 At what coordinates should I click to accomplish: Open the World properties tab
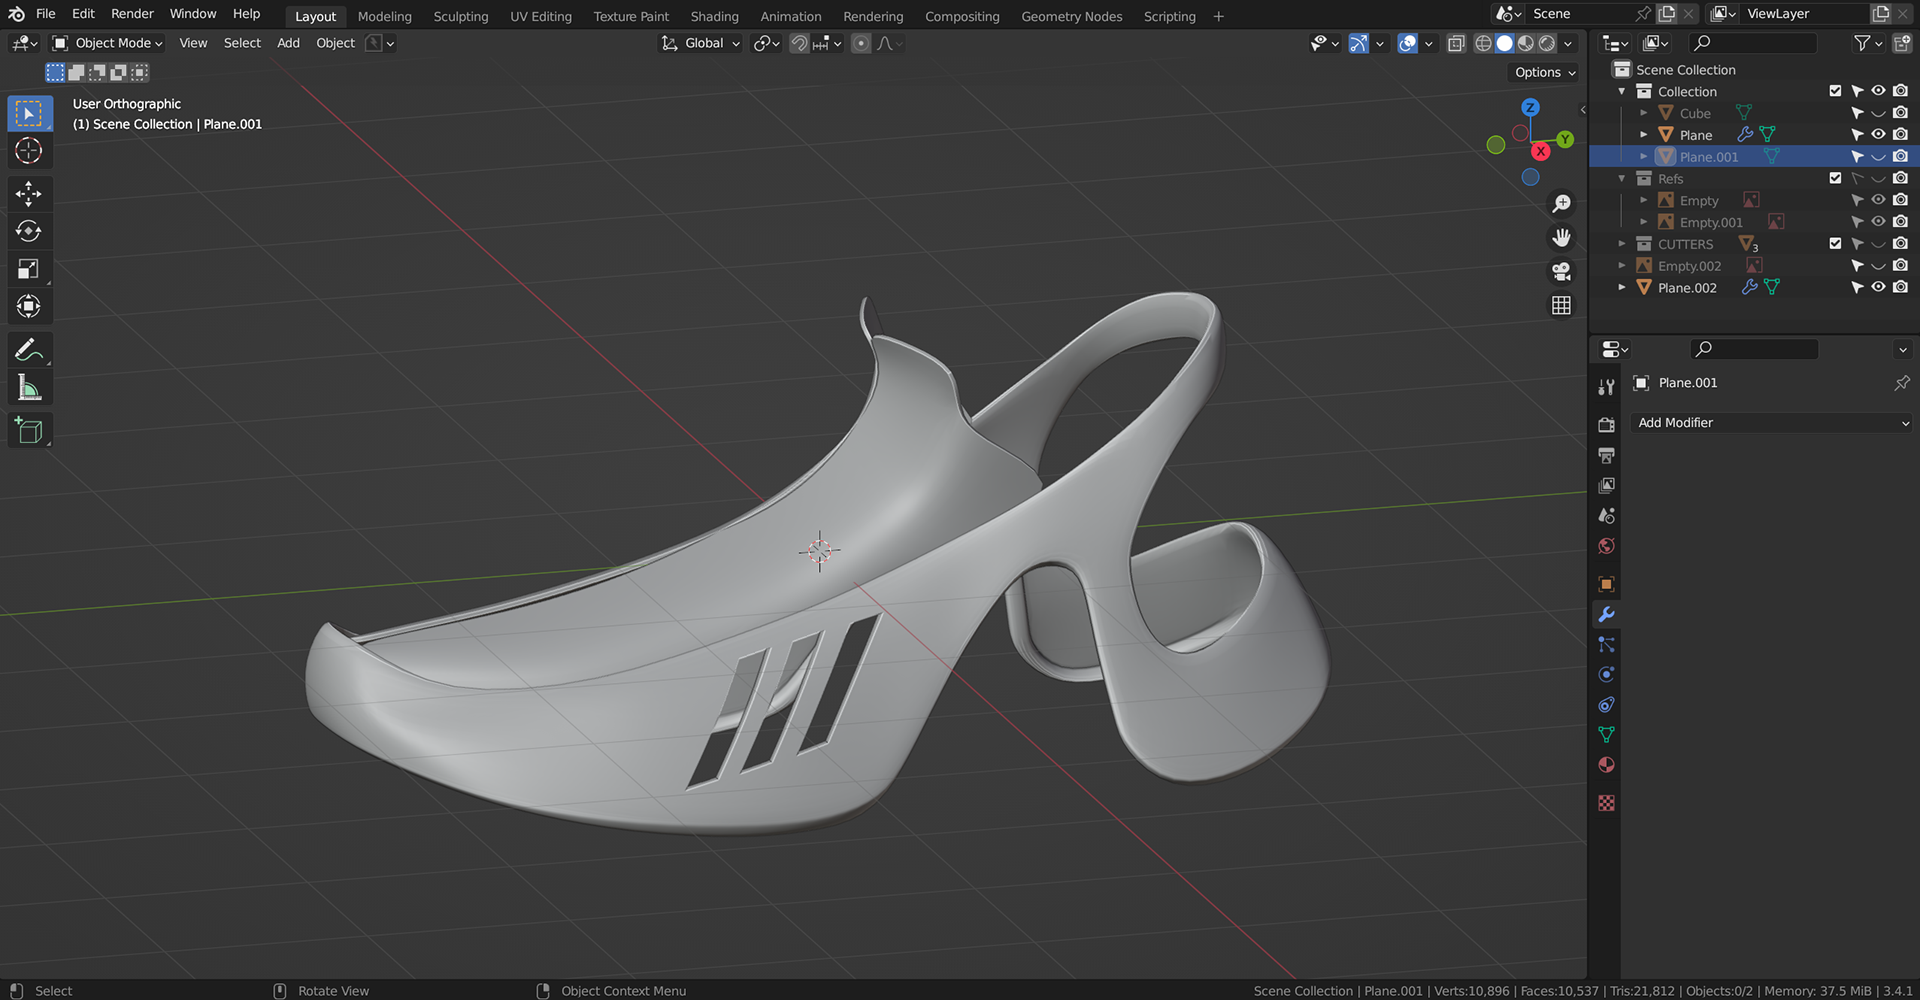(x=1606, y=546)
